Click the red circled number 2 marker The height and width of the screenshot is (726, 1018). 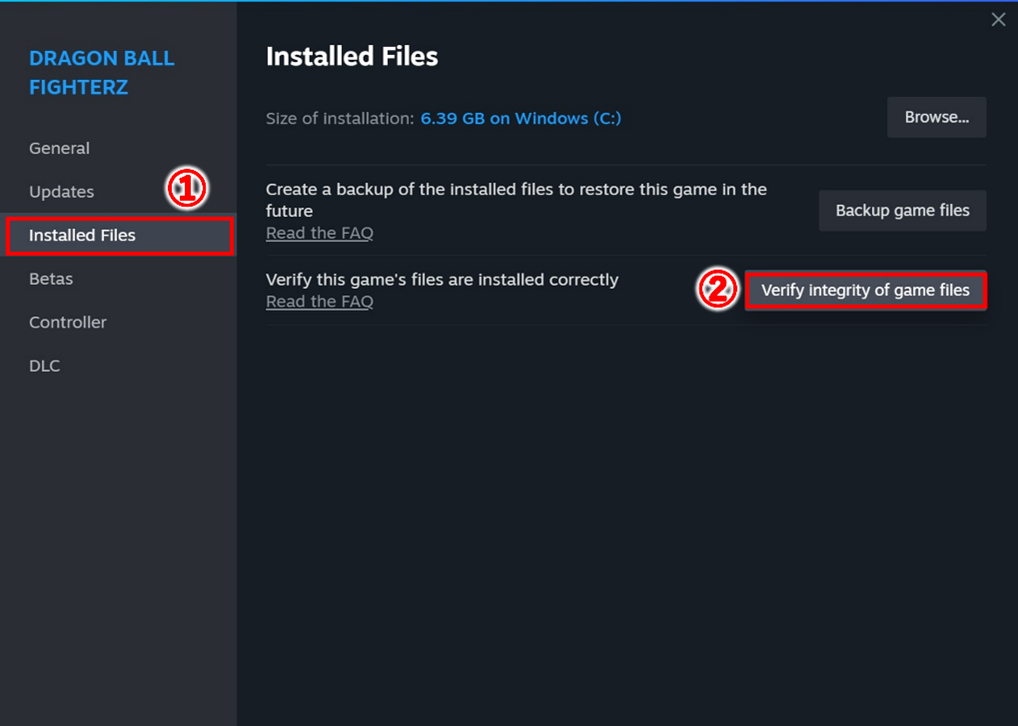click(x=717, y=290)
